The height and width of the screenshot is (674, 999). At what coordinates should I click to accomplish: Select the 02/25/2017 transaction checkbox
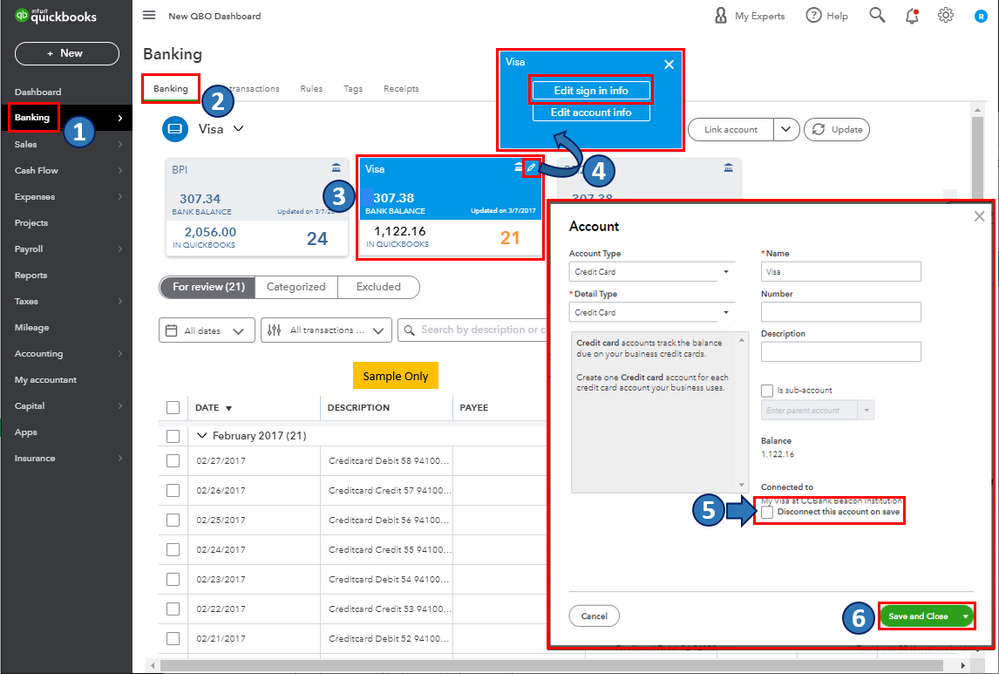click(173, 520)
